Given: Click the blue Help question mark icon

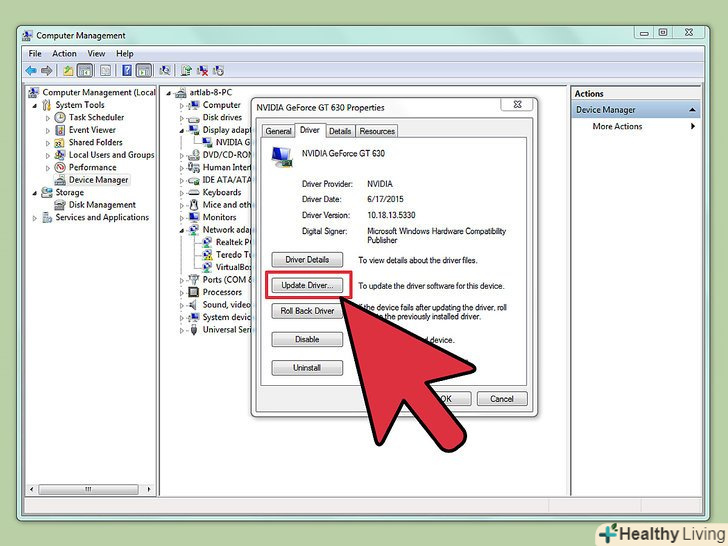Looking at the screenshot, I should point(127,71).
